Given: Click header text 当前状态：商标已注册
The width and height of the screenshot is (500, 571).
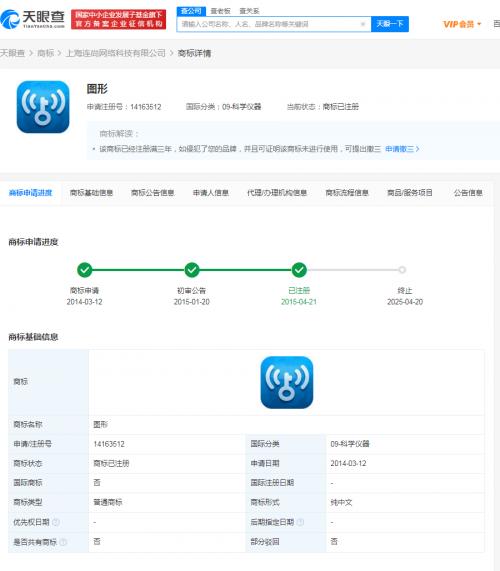Looking at the screenshot, I should pos(323,107).
